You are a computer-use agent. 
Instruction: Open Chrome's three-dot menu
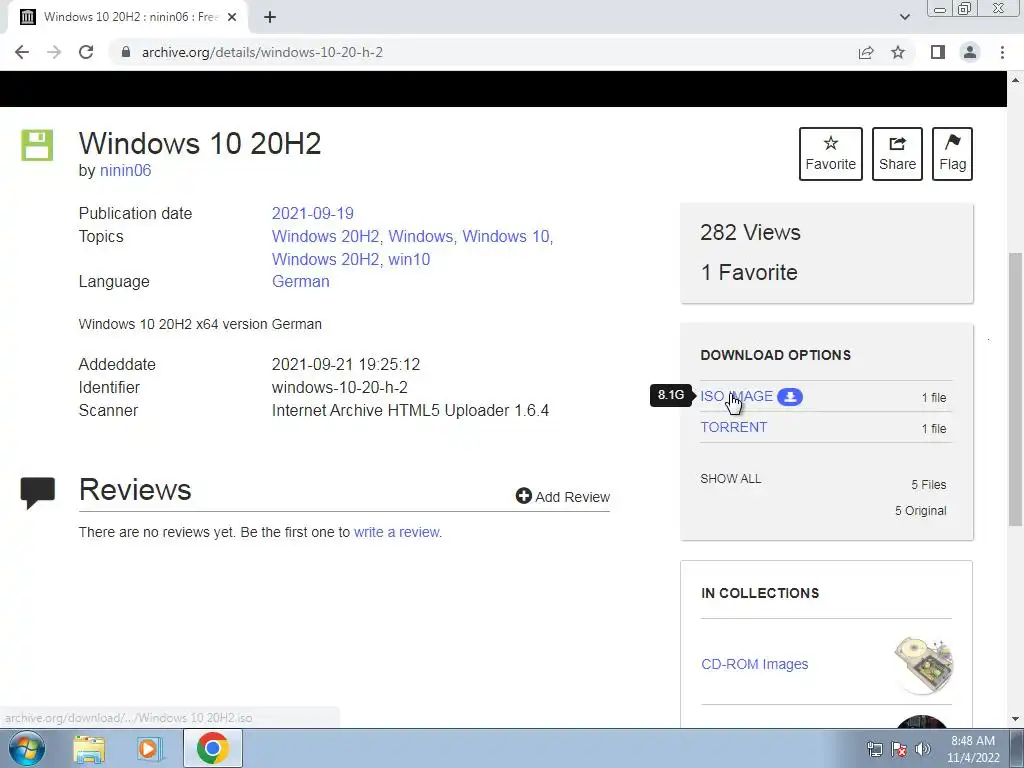[1002, 52]
